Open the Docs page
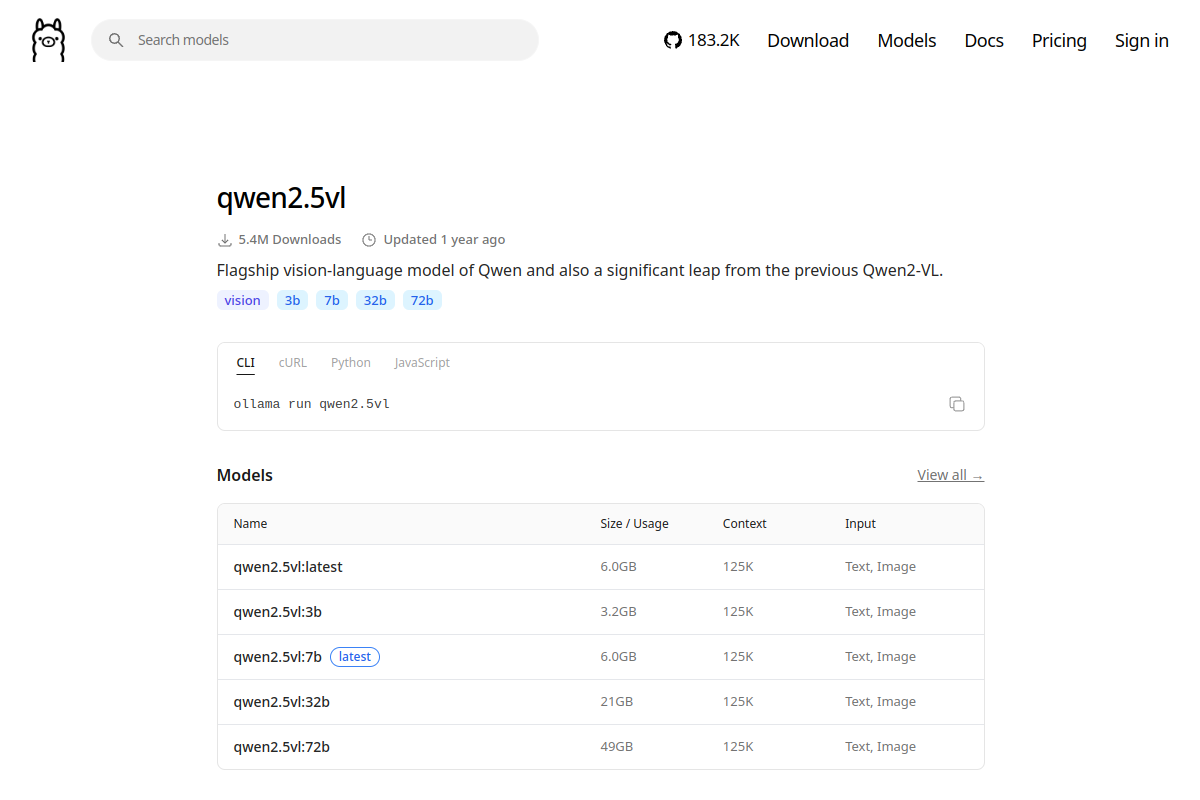This screenshot has height=800, width=1200. (x=984, y=40)
